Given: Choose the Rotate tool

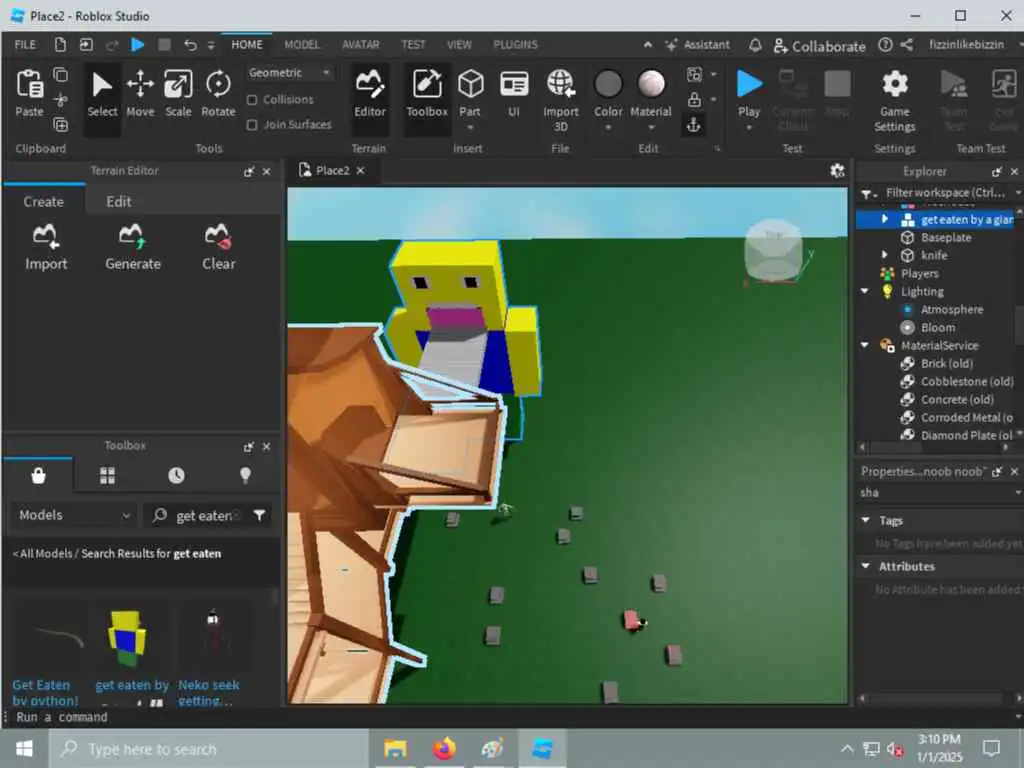Looking at the screenshot, I should click(x=218, y=95).
